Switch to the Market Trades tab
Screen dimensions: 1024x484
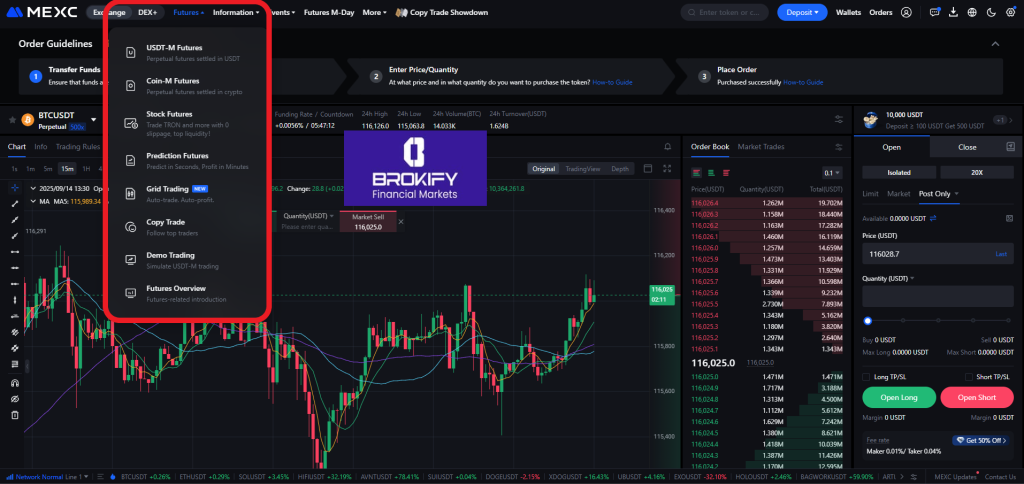click(x=760, y=147)
